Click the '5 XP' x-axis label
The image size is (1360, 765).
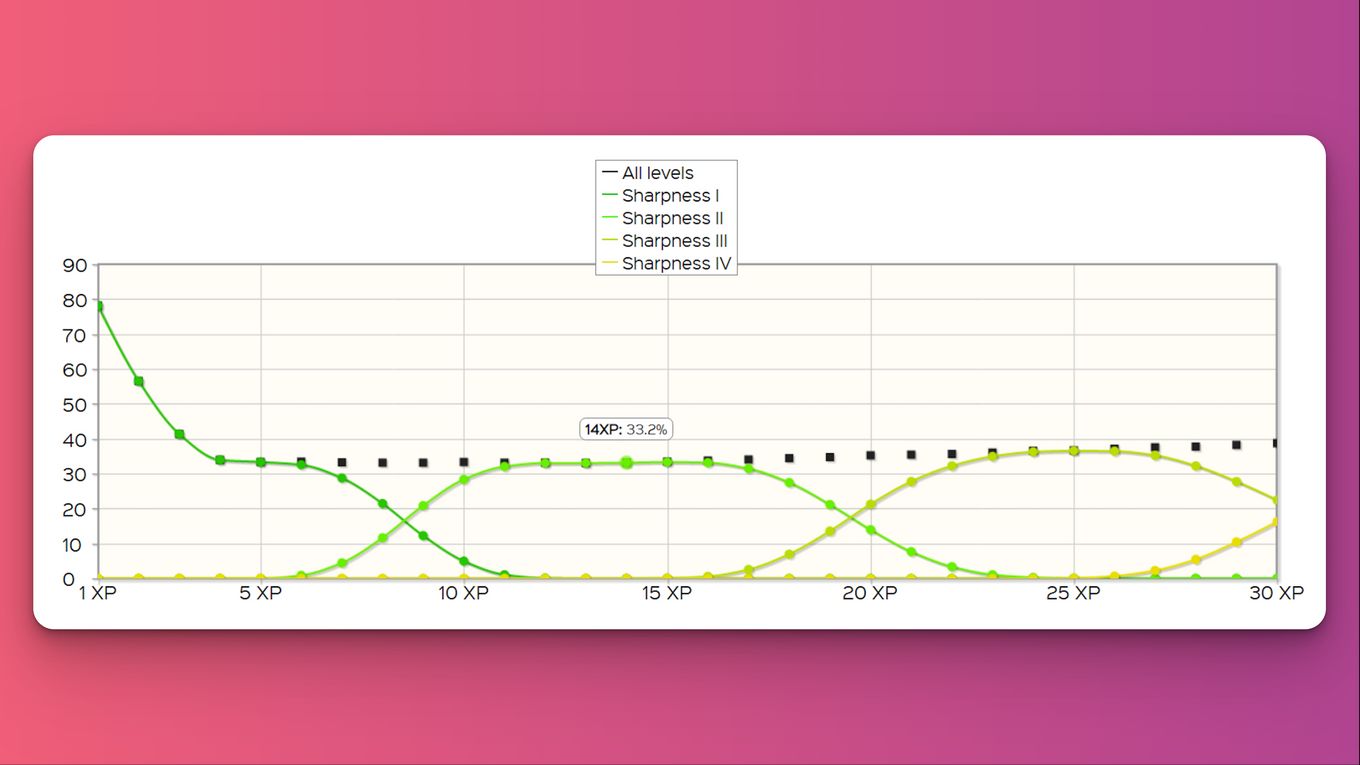tap(261, 593)
